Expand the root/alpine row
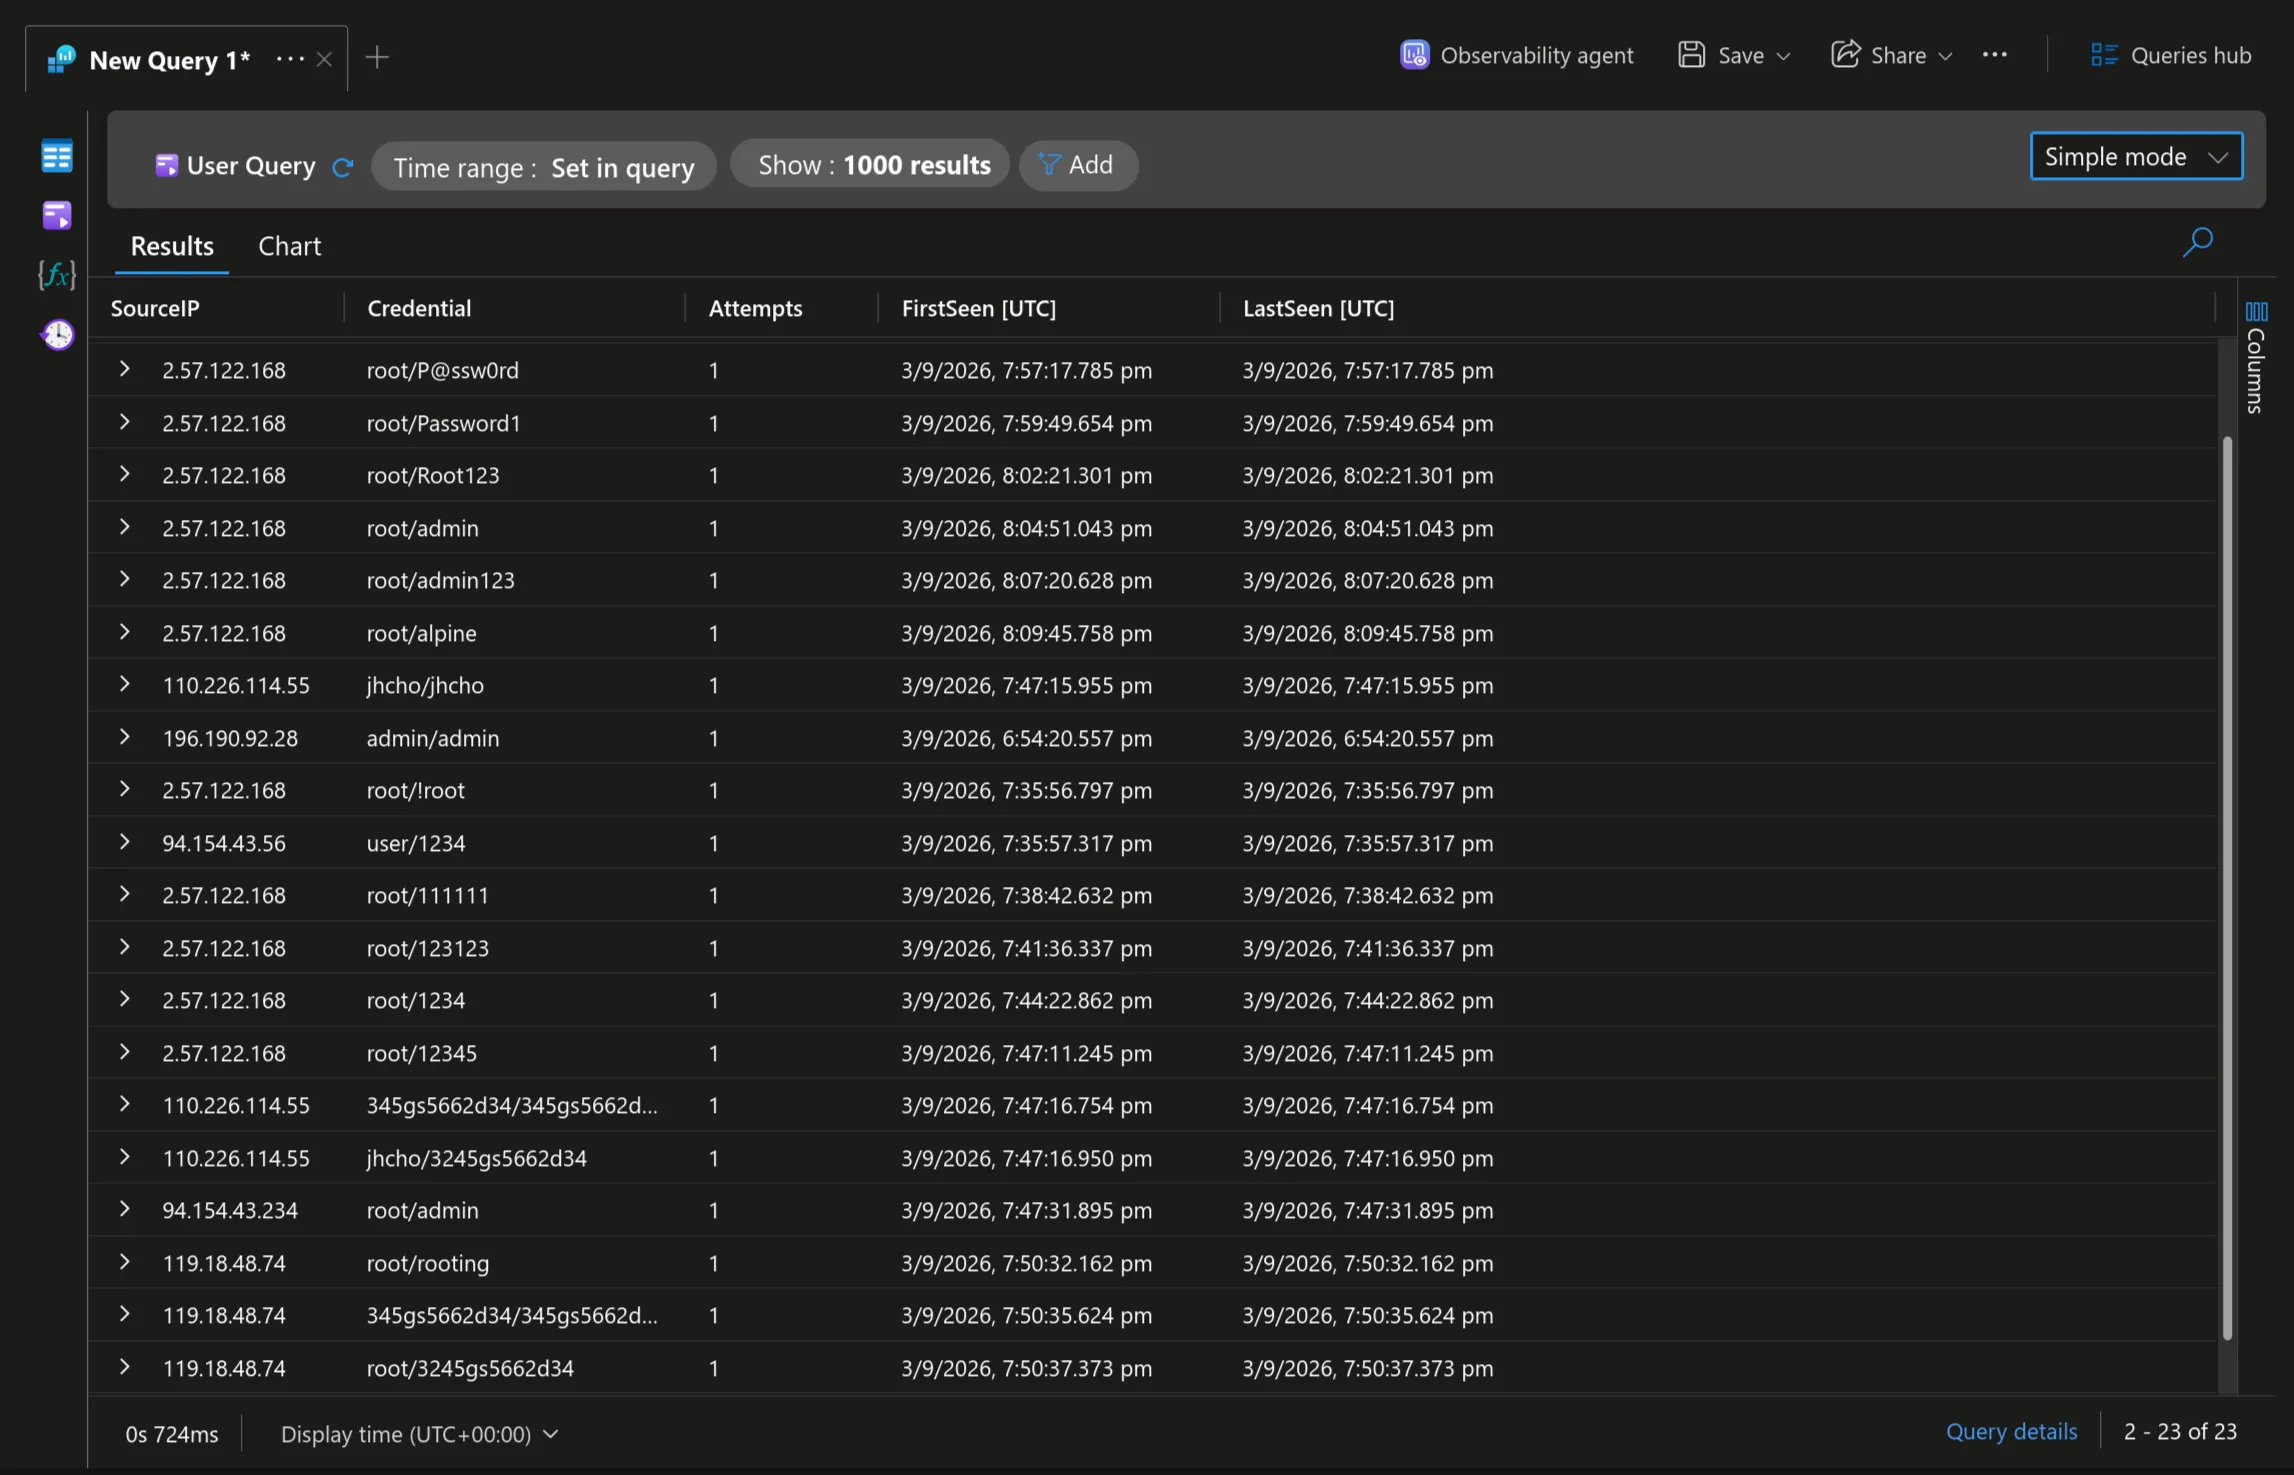The width and height of the screenshot is (2294, 1475). tap(124, 632)
